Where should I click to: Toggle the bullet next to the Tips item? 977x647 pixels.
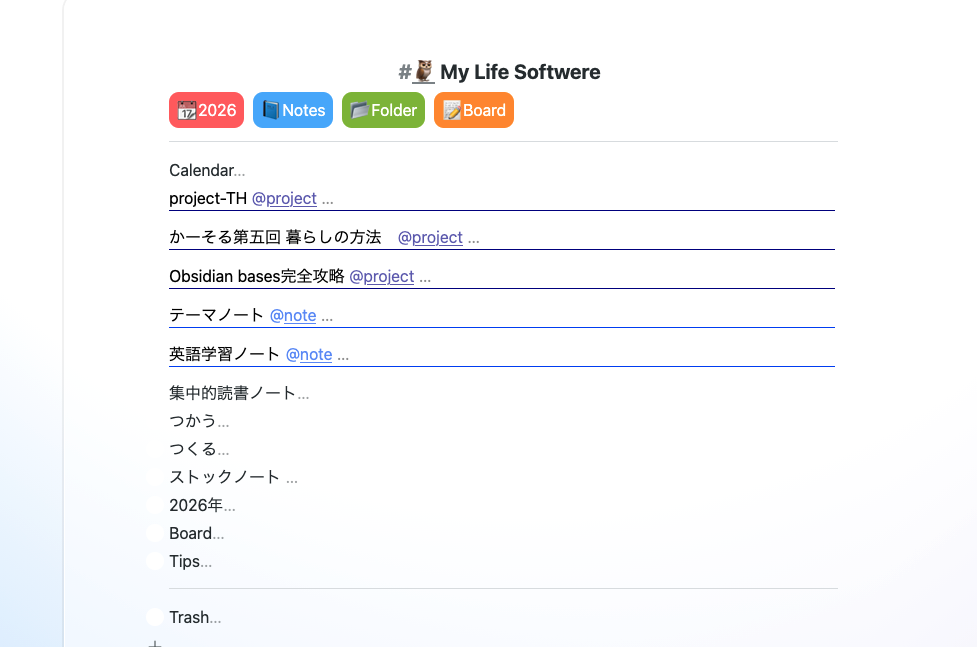(155, 561)
